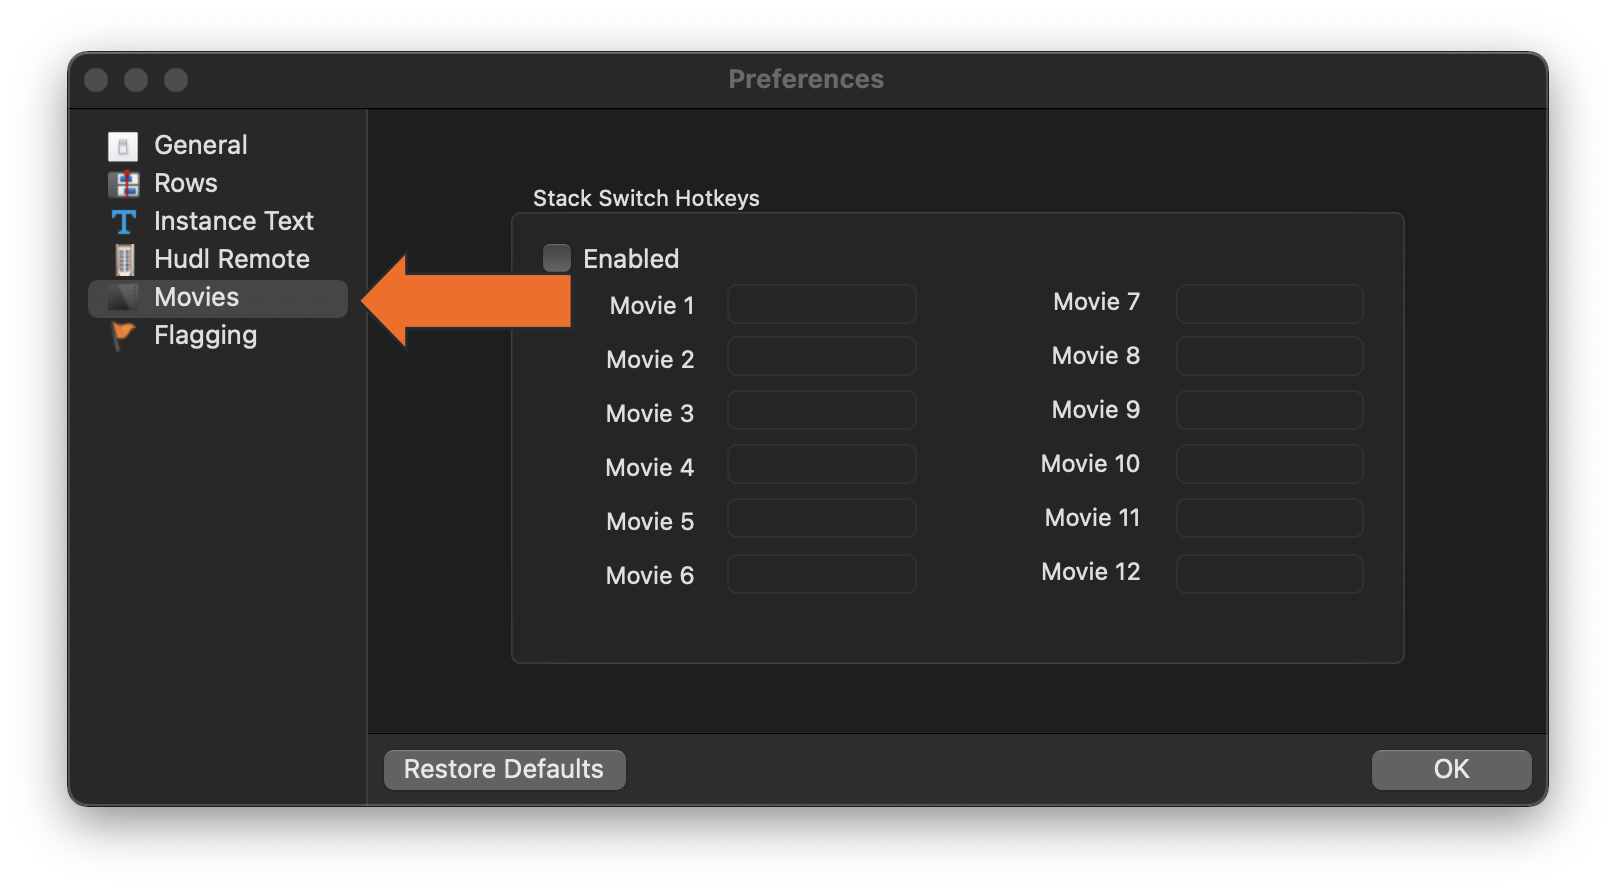This screenshot has height=890, width=1616.
Task: Click the Preferences window title
Action: click(x=806, y=79)
